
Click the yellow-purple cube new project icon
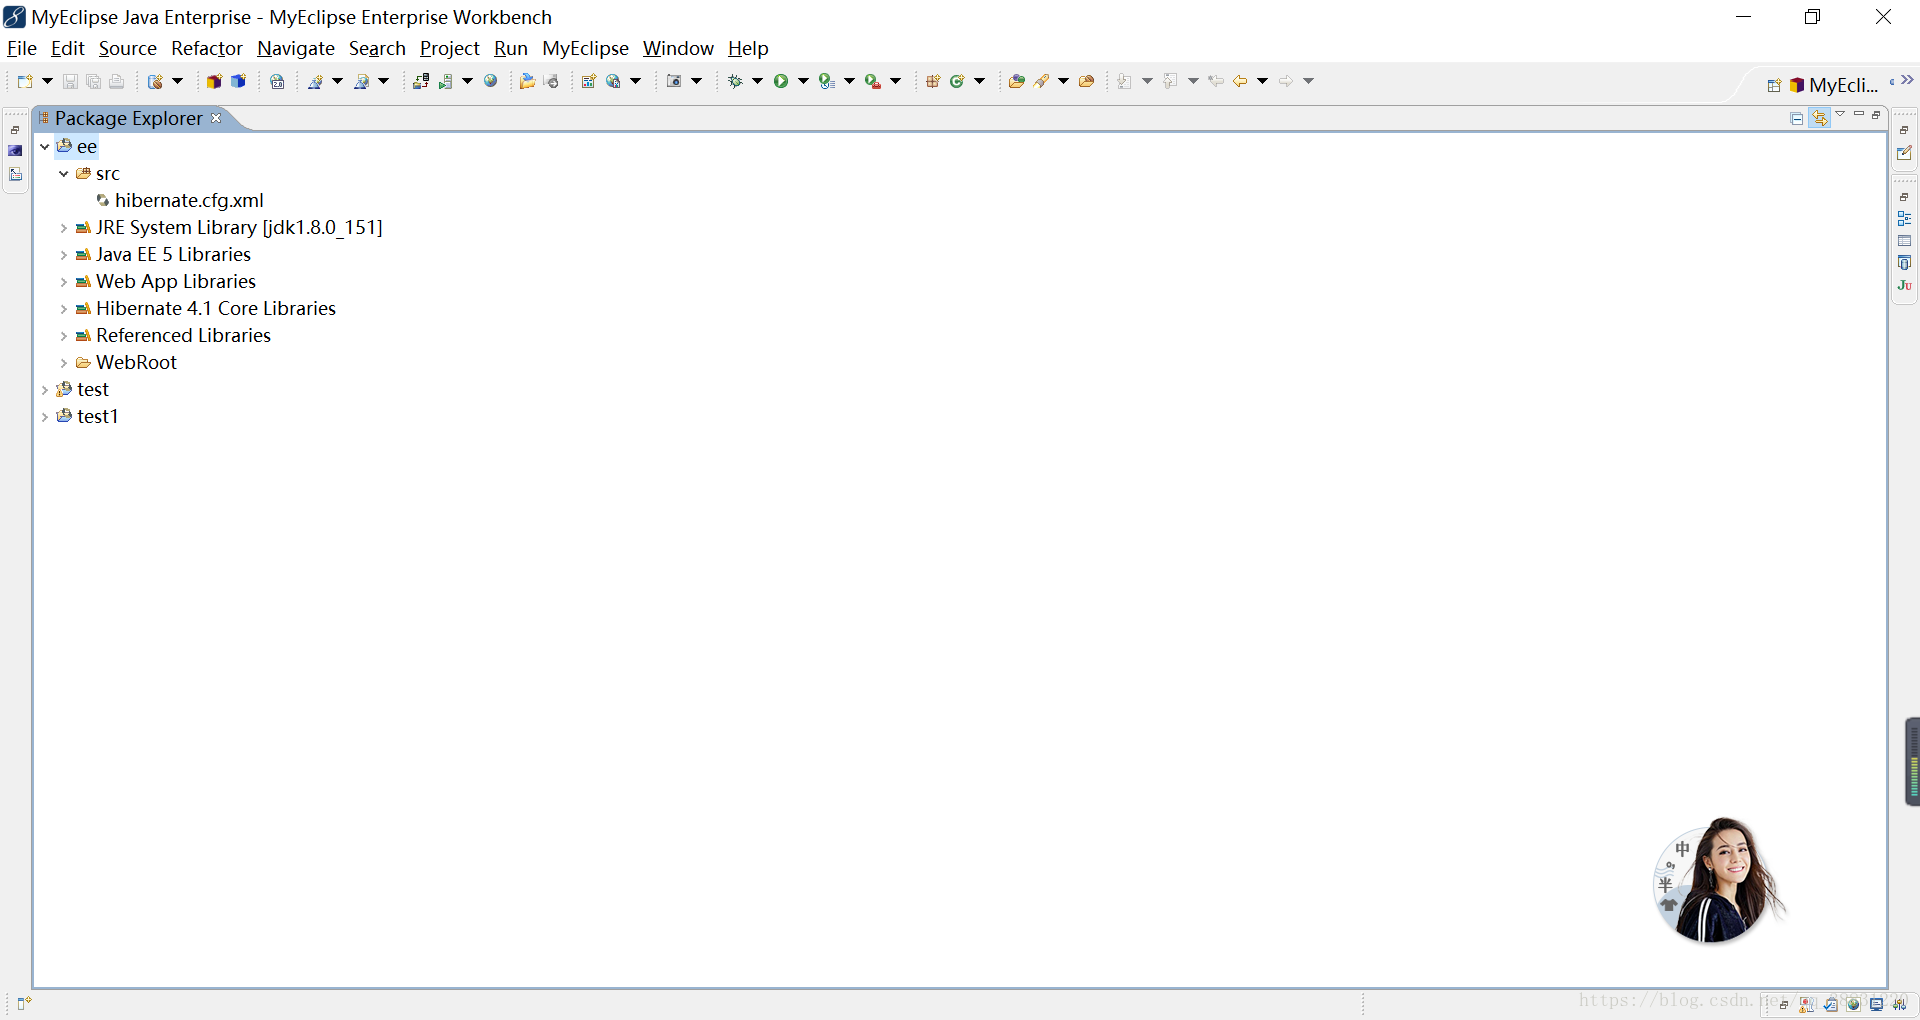click(214, 81)
